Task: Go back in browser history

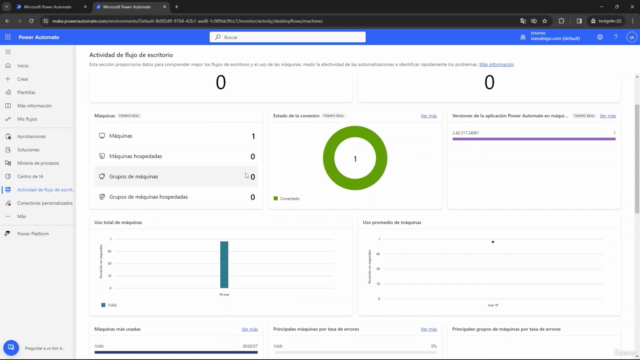Action: tap(7, 21)
